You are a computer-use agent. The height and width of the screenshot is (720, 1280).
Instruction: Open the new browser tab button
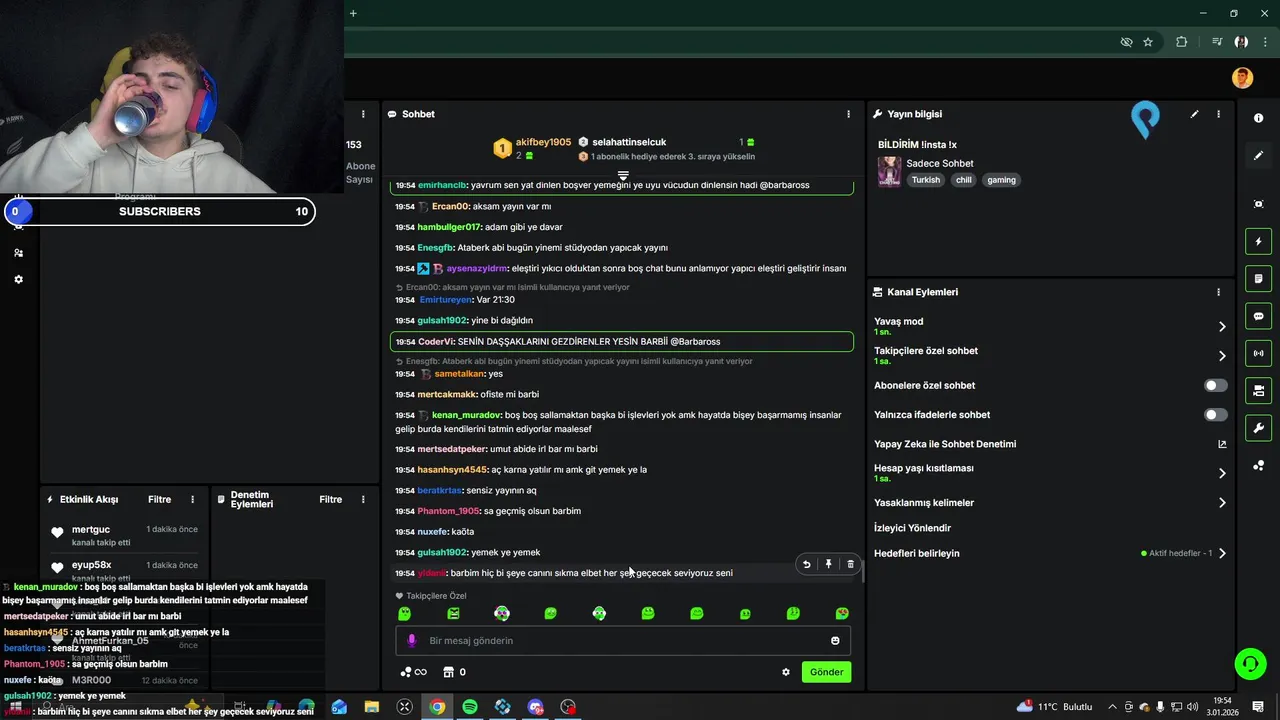[x=353, y=13]
